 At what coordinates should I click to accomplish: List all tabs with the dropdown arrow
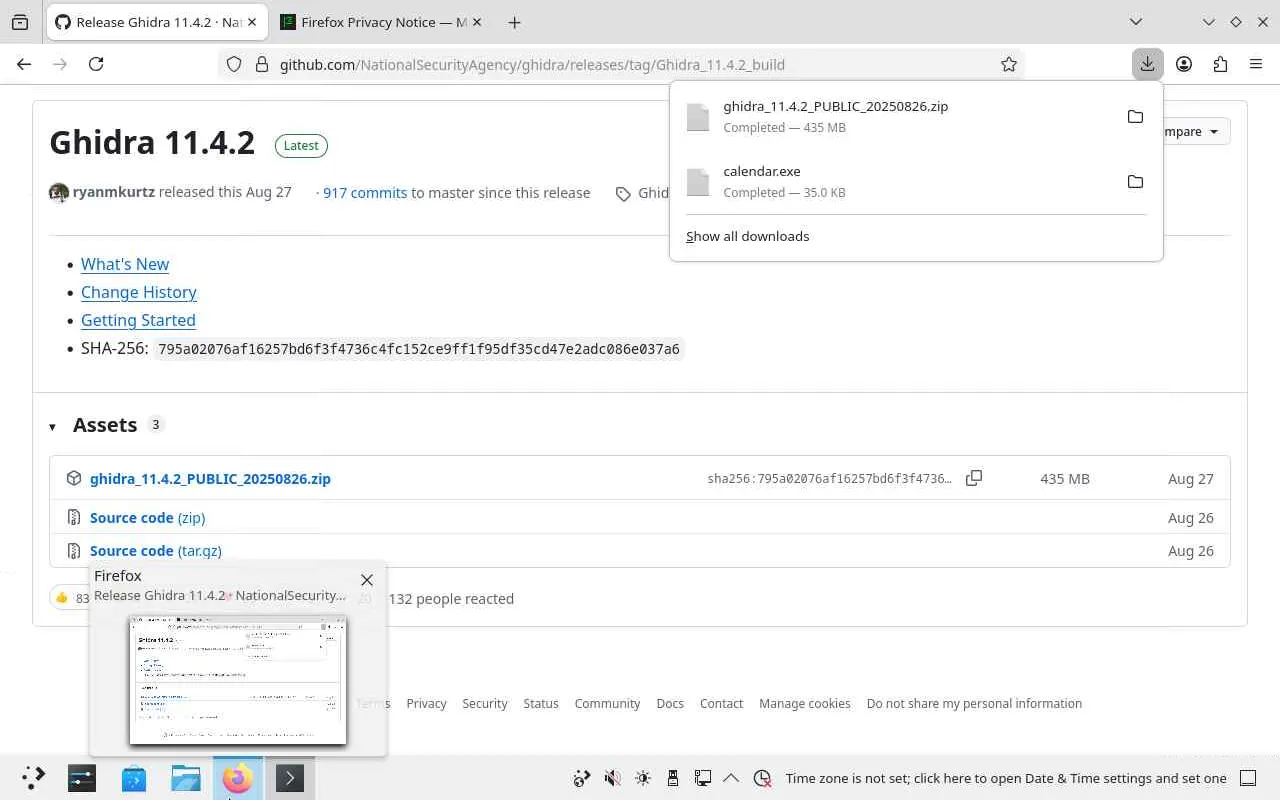(x=1136, y=22)
